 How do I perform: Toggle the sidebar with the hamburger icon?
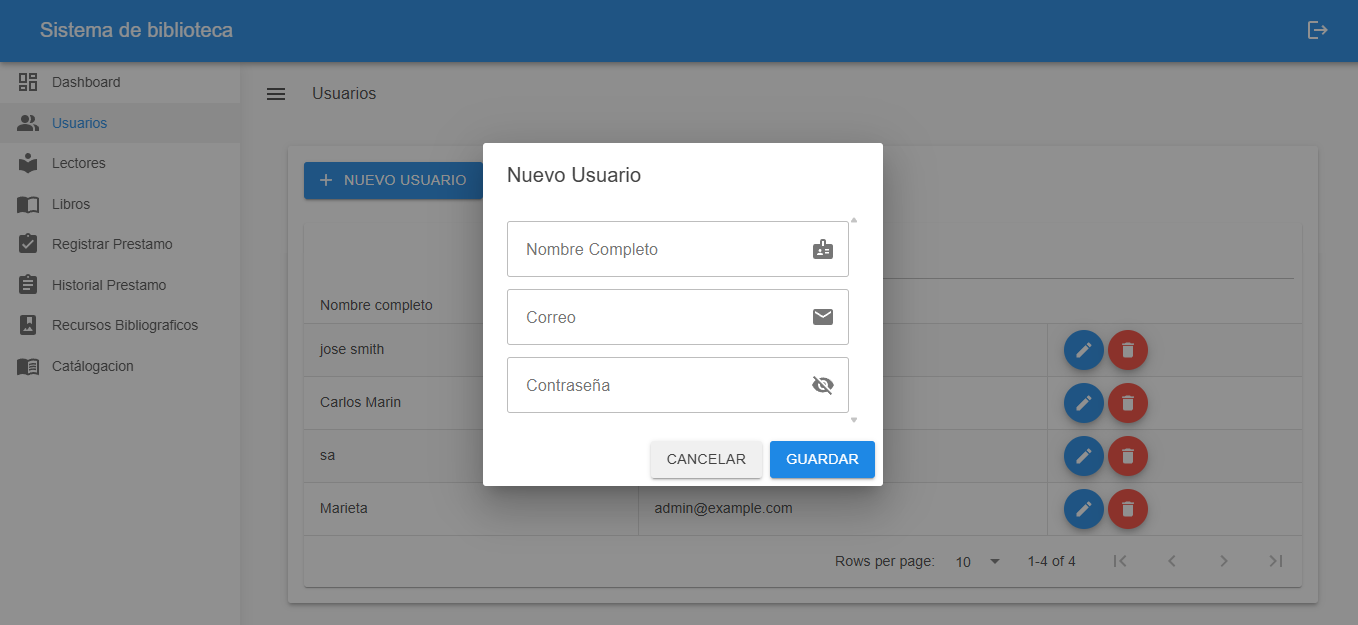(276, 93)
